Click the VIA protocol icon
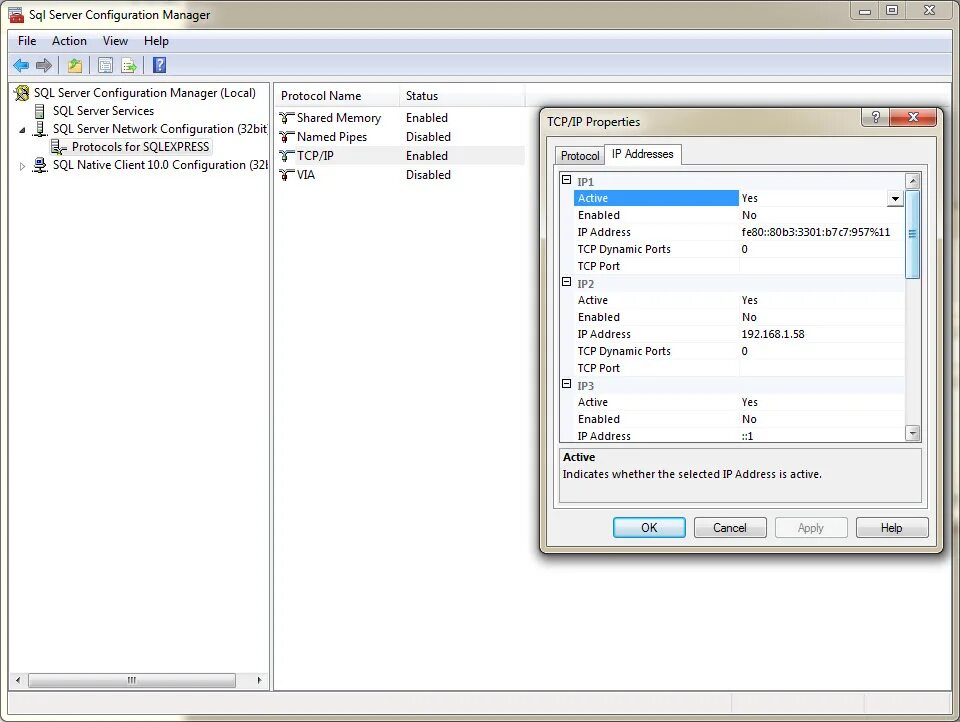This screenshot has width=960, height=722. (287, 175)
